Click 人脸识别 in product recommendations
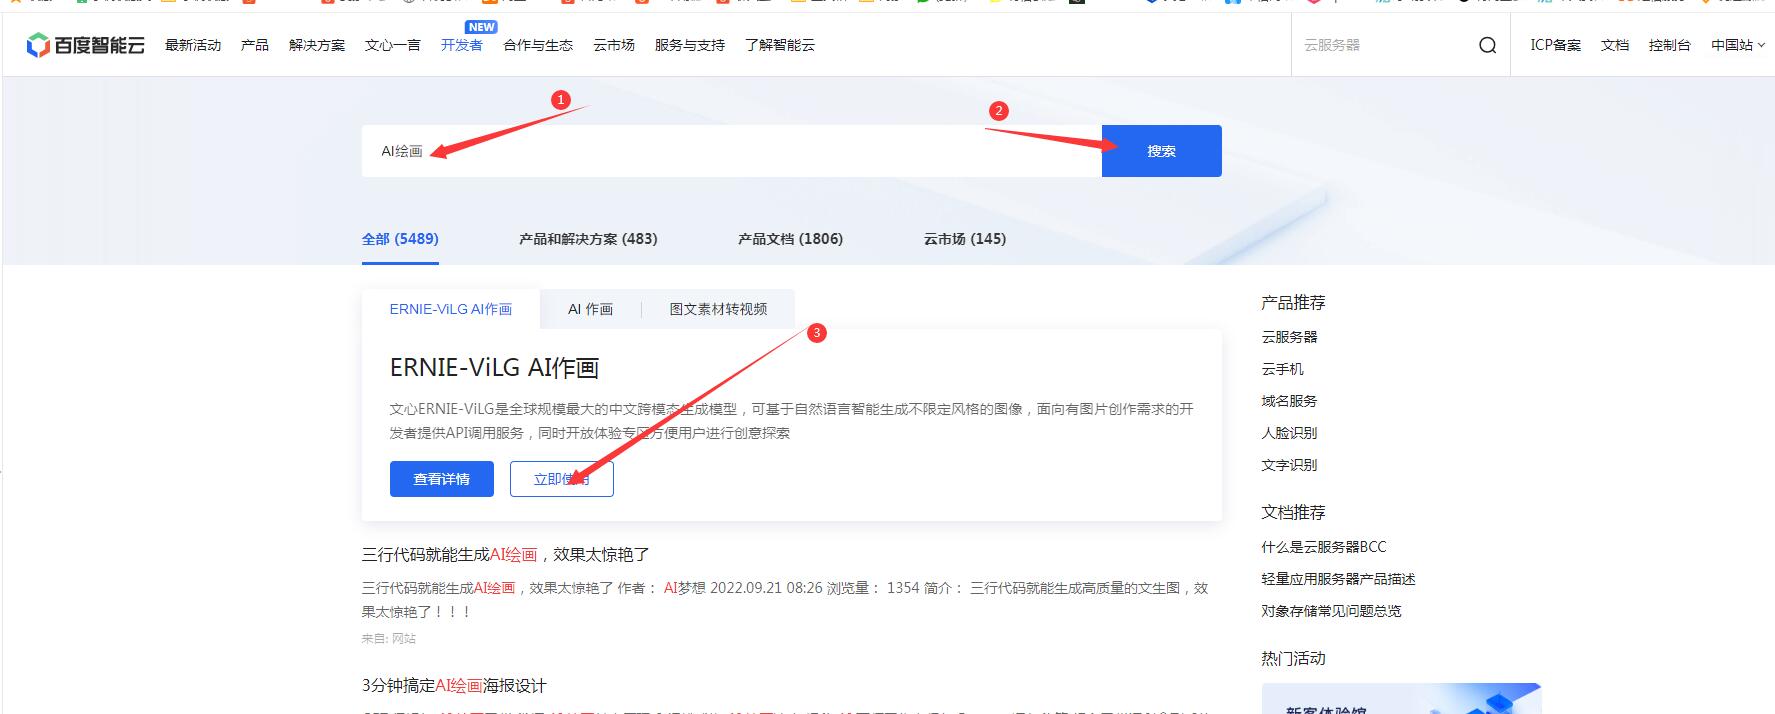 coord(1289,433)
